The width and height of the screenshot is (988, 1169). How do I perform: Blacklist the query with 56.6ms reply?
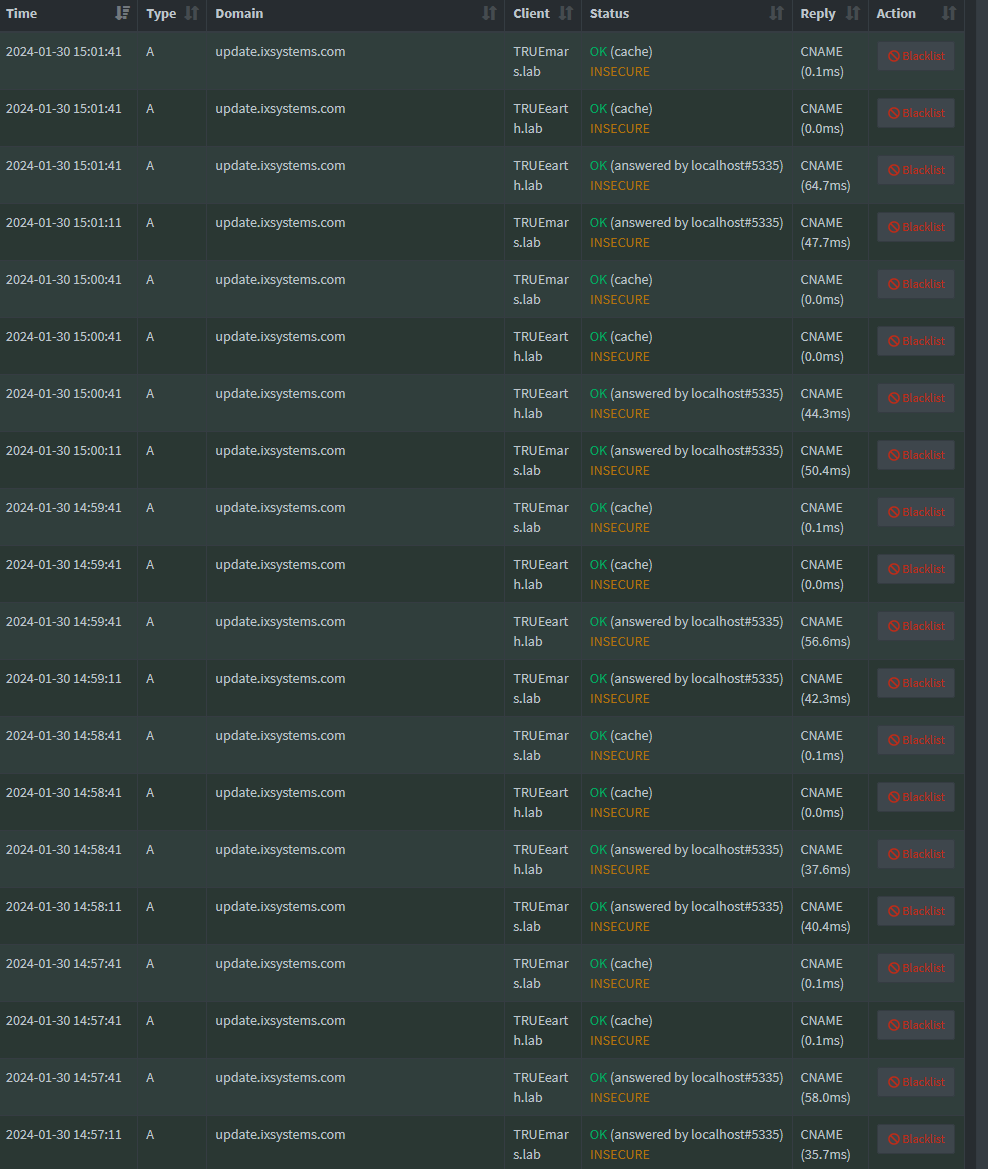click(x=916, y=626)
